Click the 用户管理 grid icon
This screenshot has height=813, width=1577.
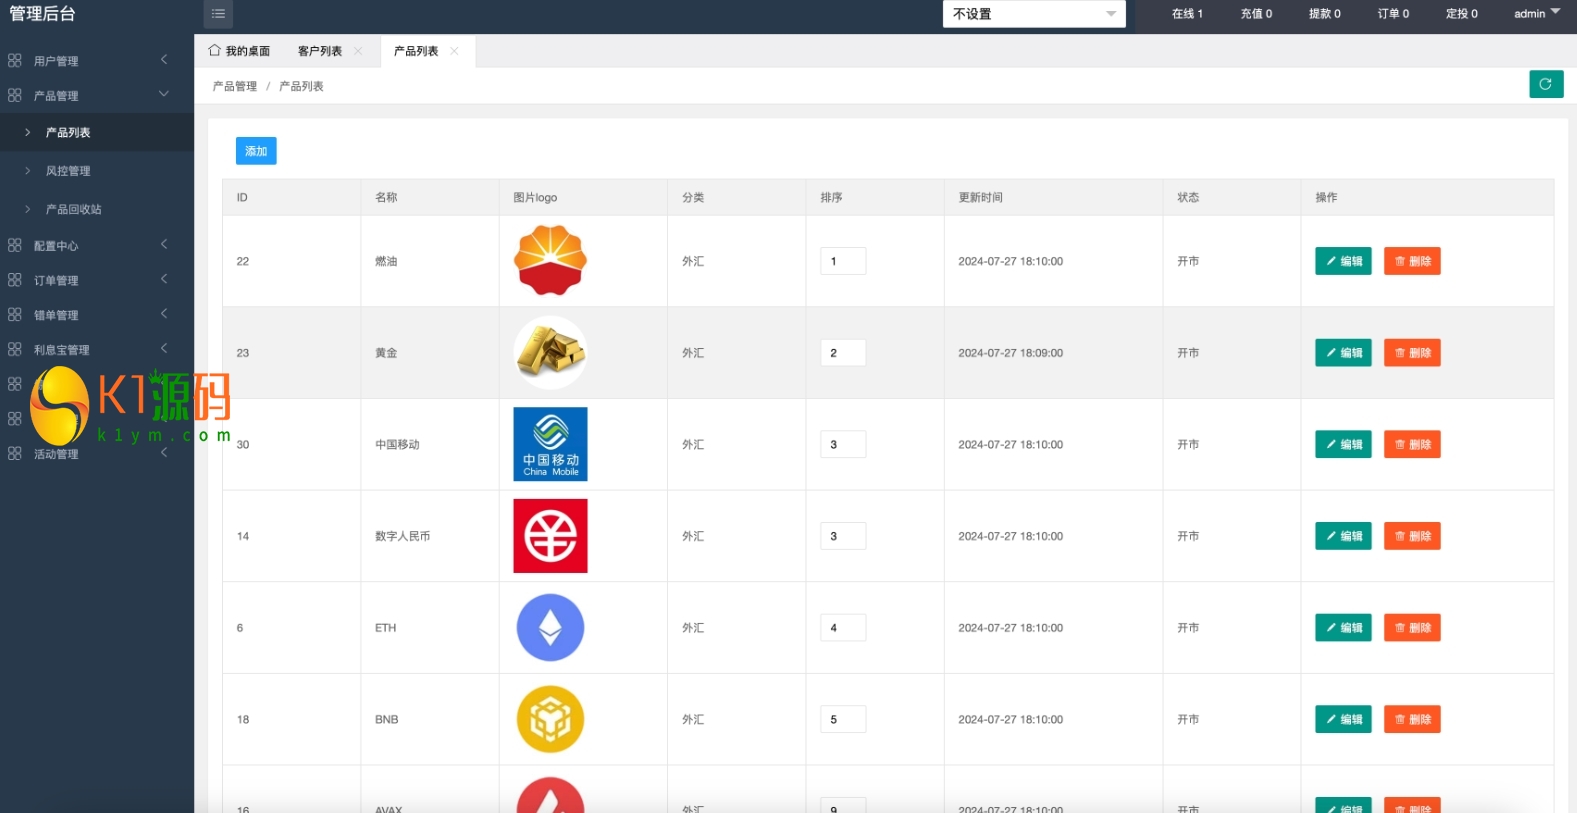click(14, 60)
